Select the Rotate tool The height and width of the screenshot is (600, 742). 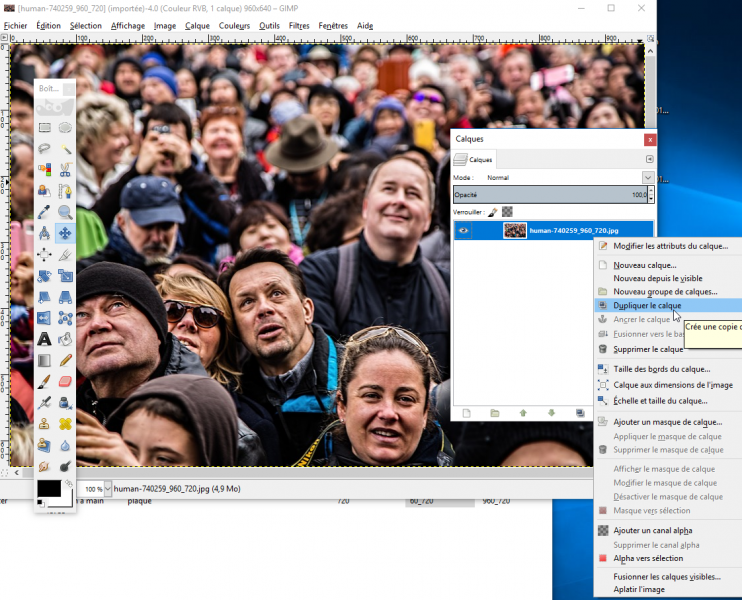coord(44,275)
